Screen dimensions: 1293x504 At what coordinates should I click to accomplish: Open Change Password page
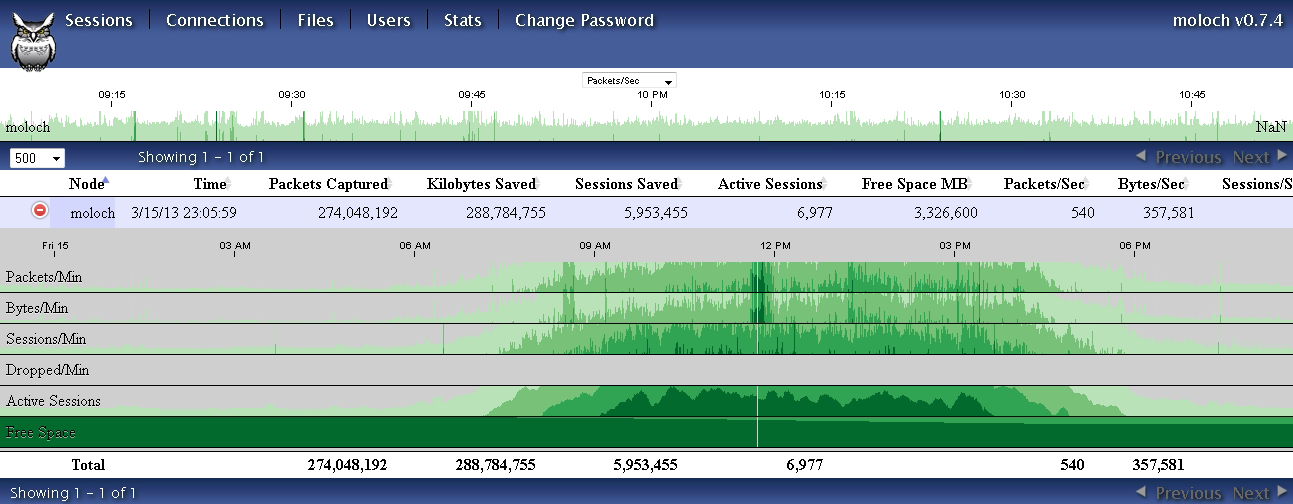point(584,20)
